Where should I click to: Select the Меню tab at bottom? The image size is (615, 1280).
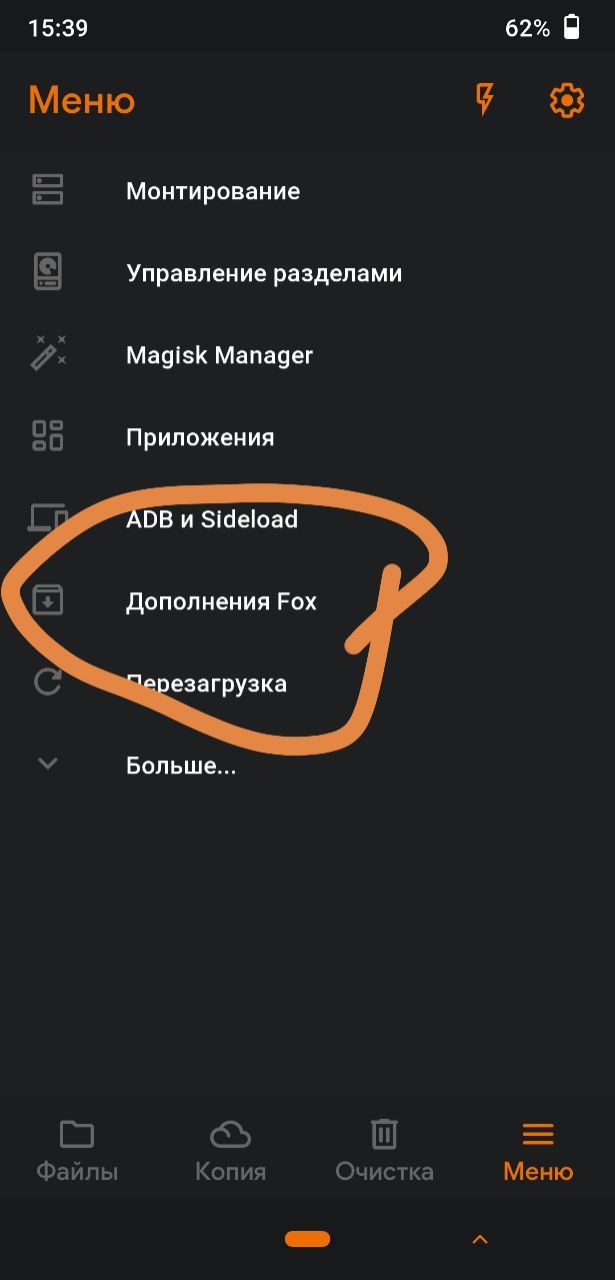538,1151
